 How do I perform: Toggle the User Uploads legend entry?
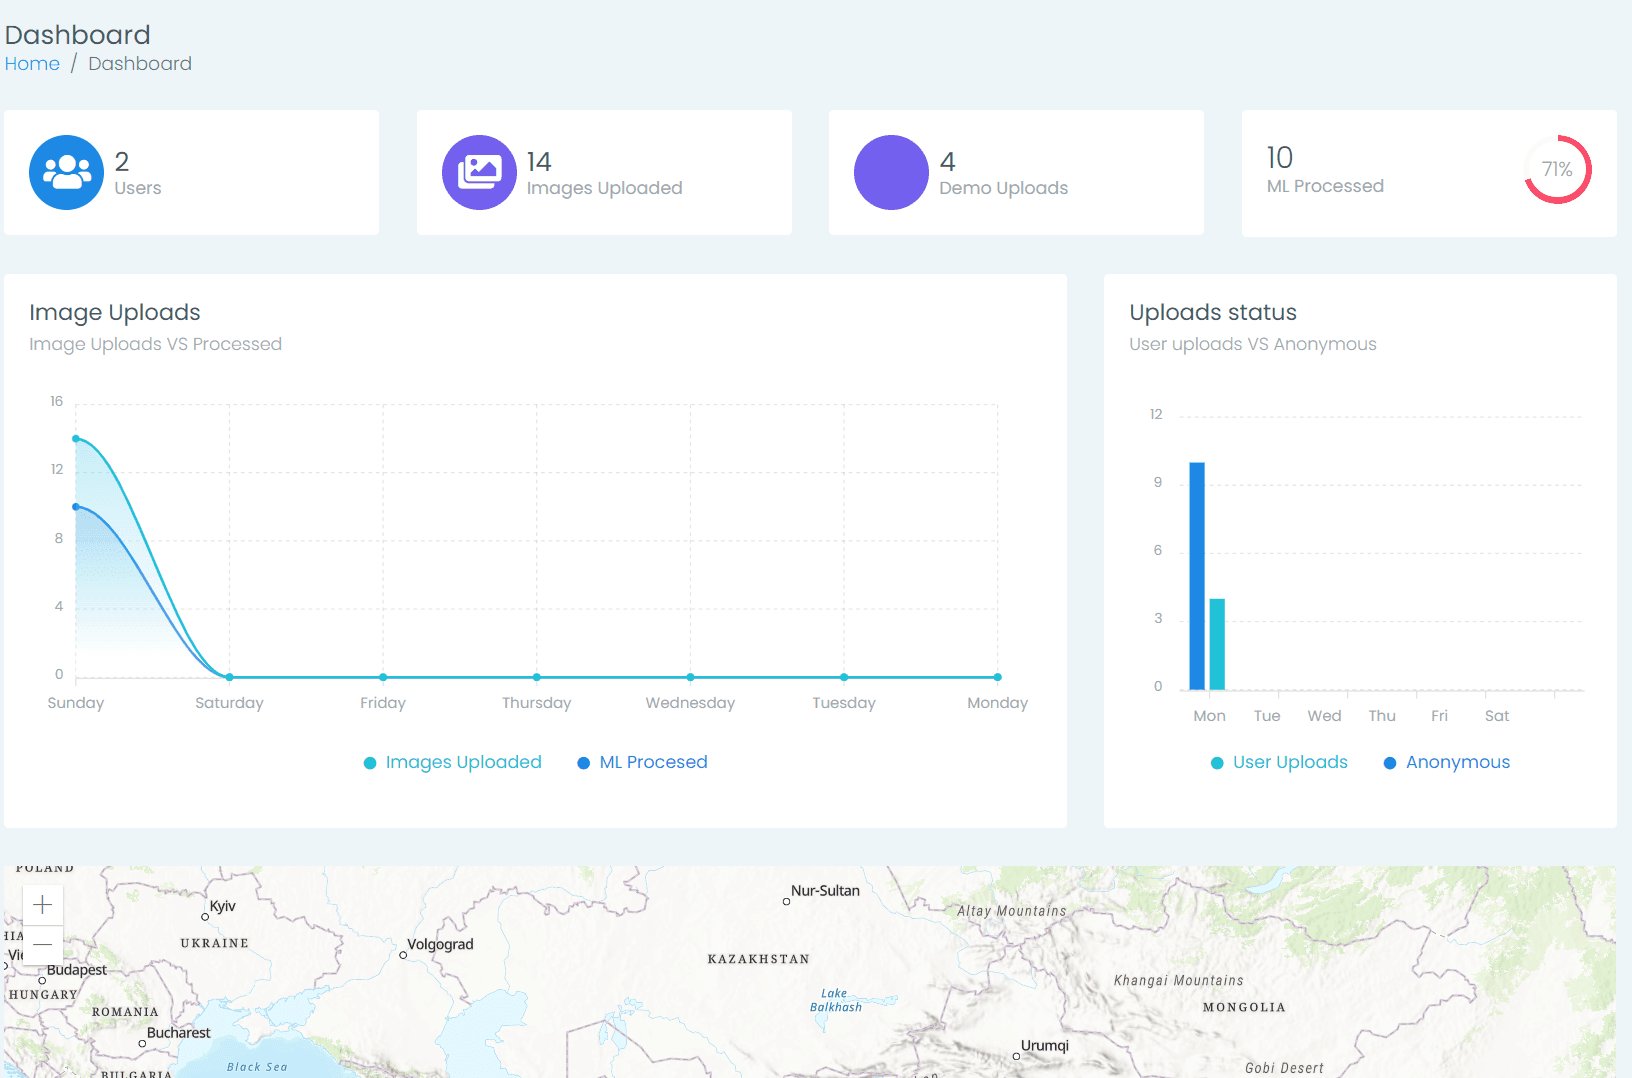1278,762
